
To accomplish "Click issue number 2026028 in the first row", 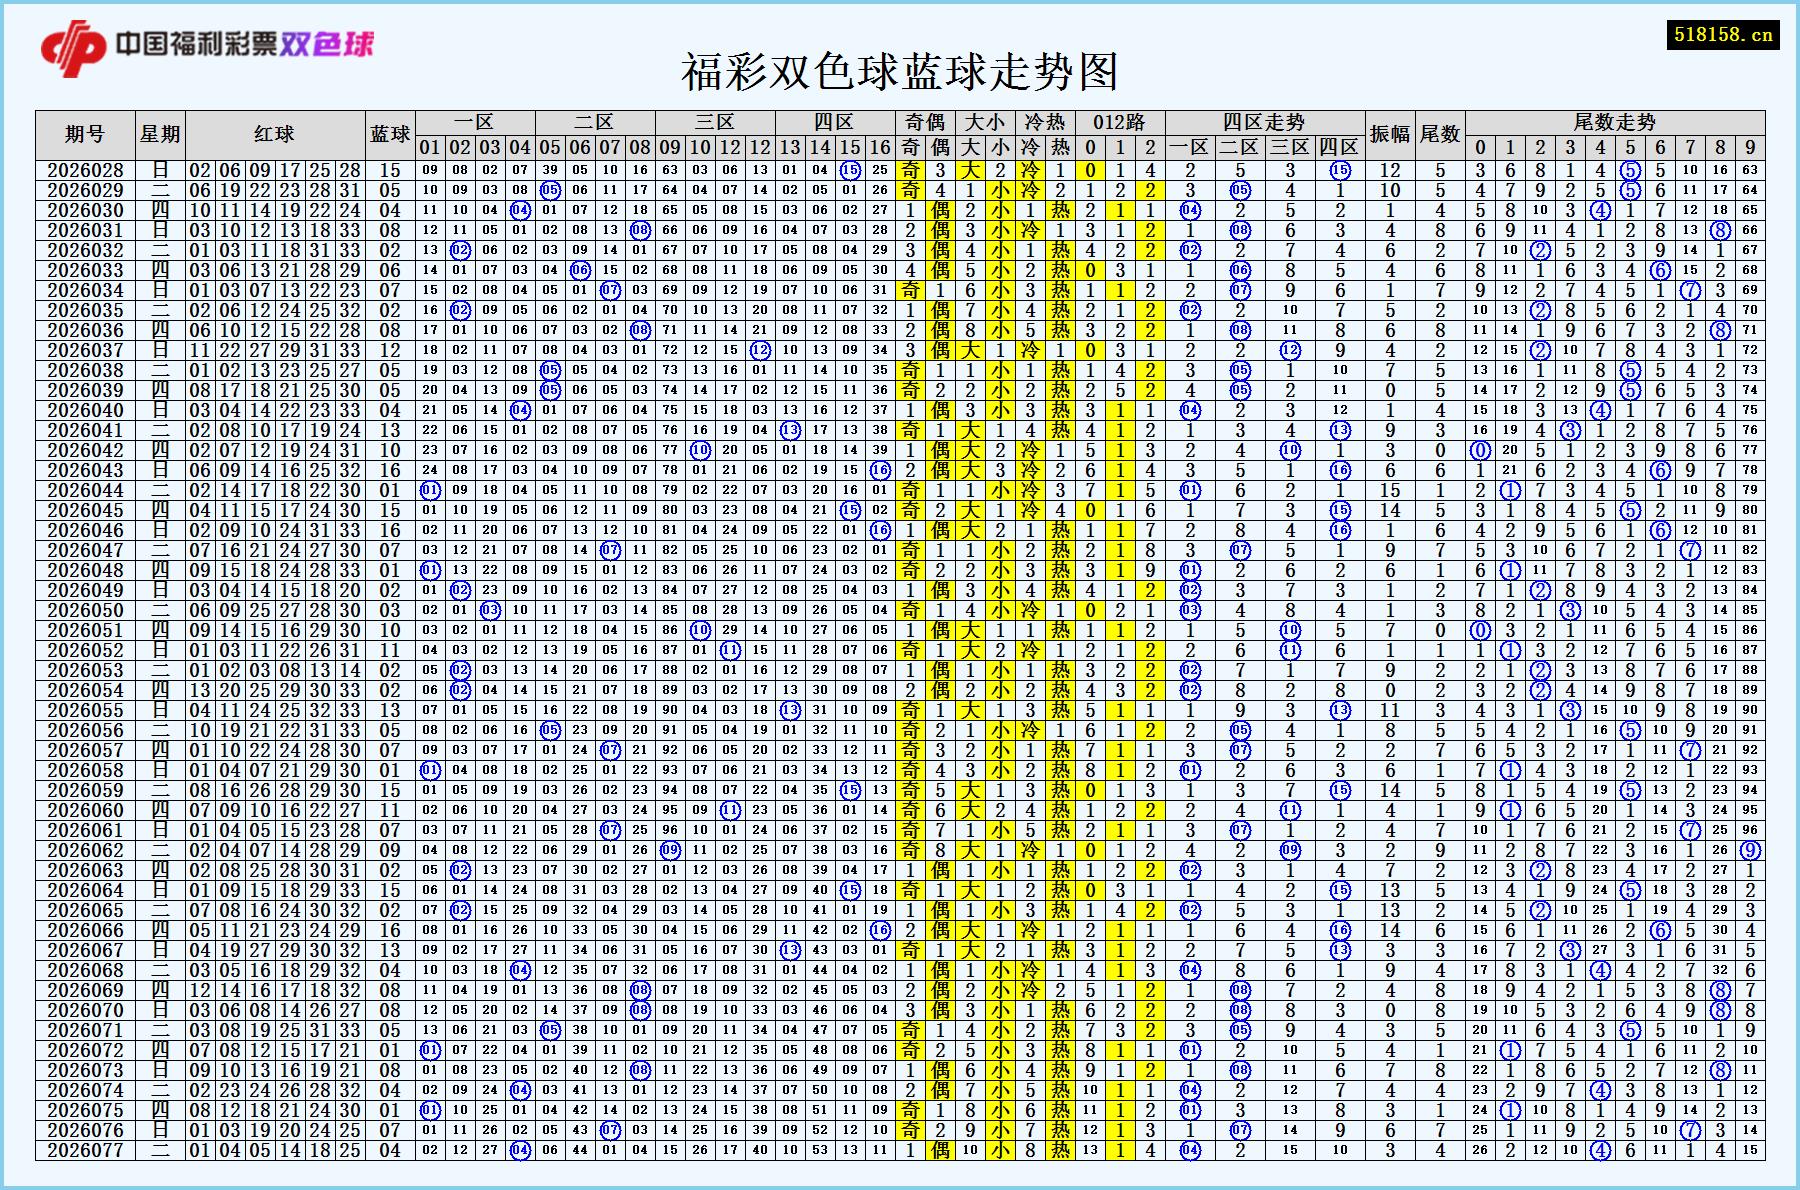I will 85,170.
